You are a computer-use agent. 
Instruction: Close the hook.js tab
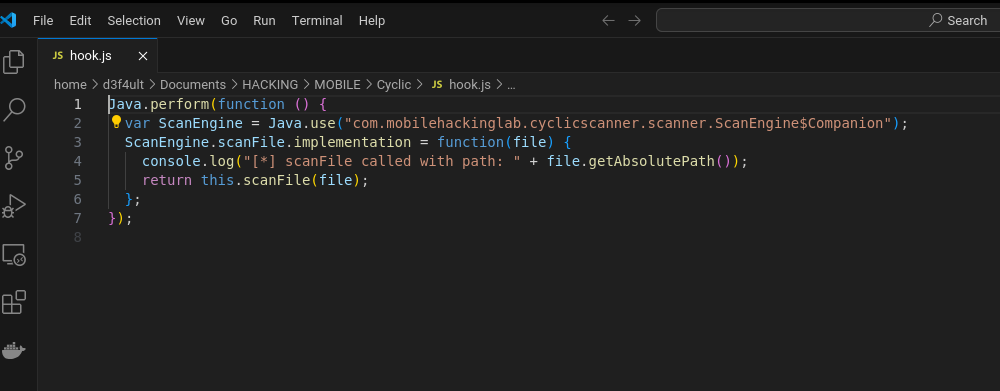tap(143, 56)
